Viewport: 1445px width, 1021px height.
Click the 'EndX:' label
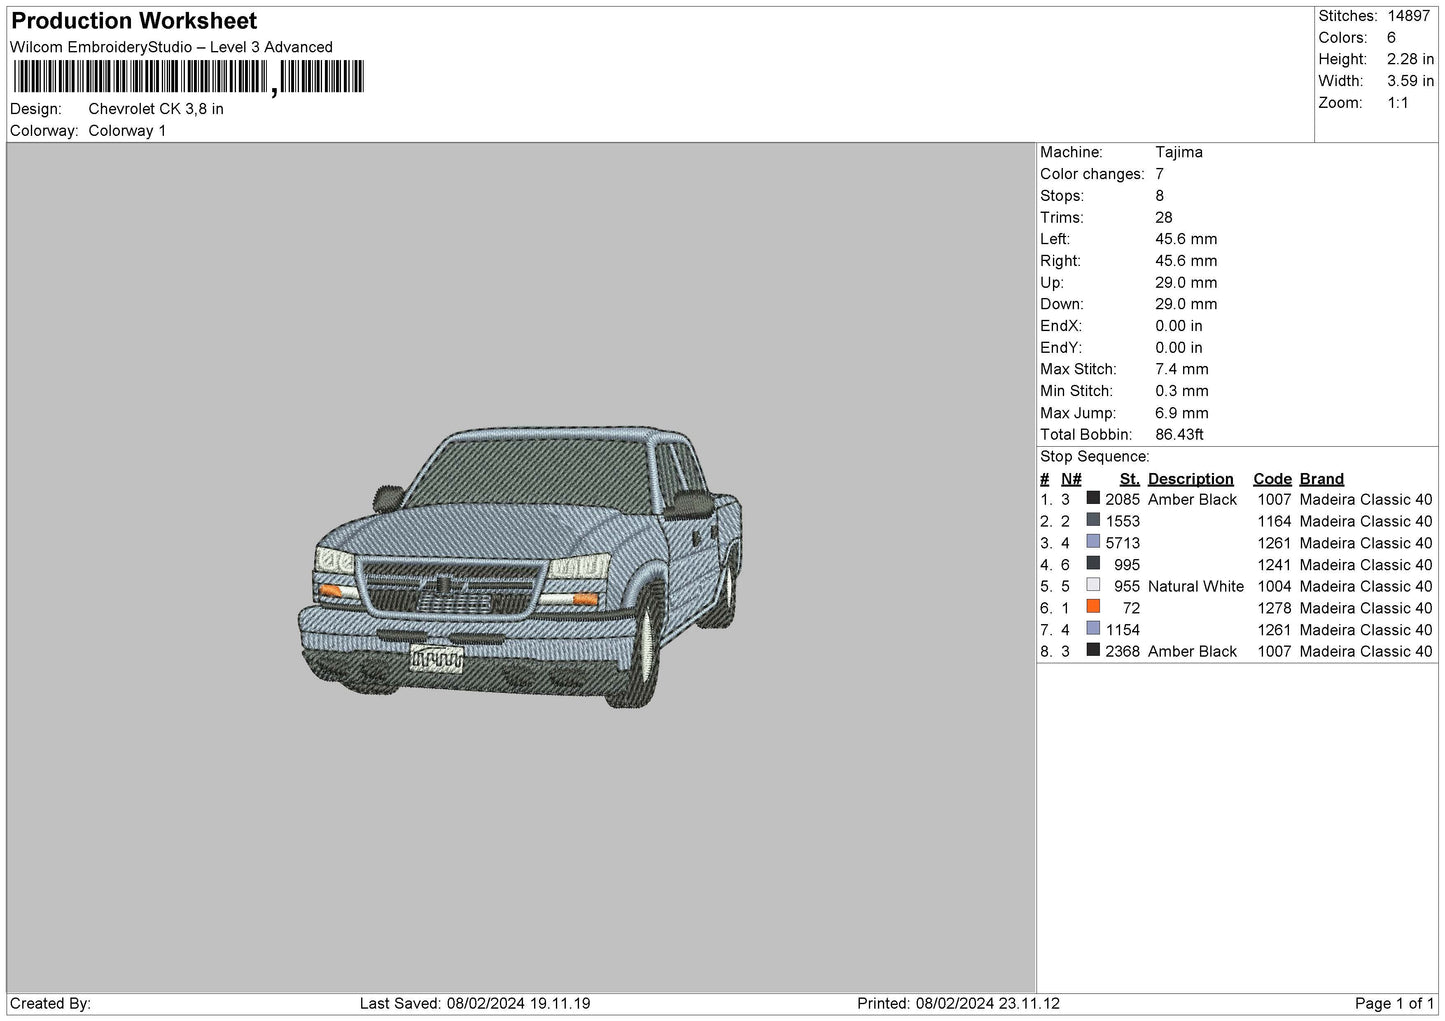point(1060,326)
